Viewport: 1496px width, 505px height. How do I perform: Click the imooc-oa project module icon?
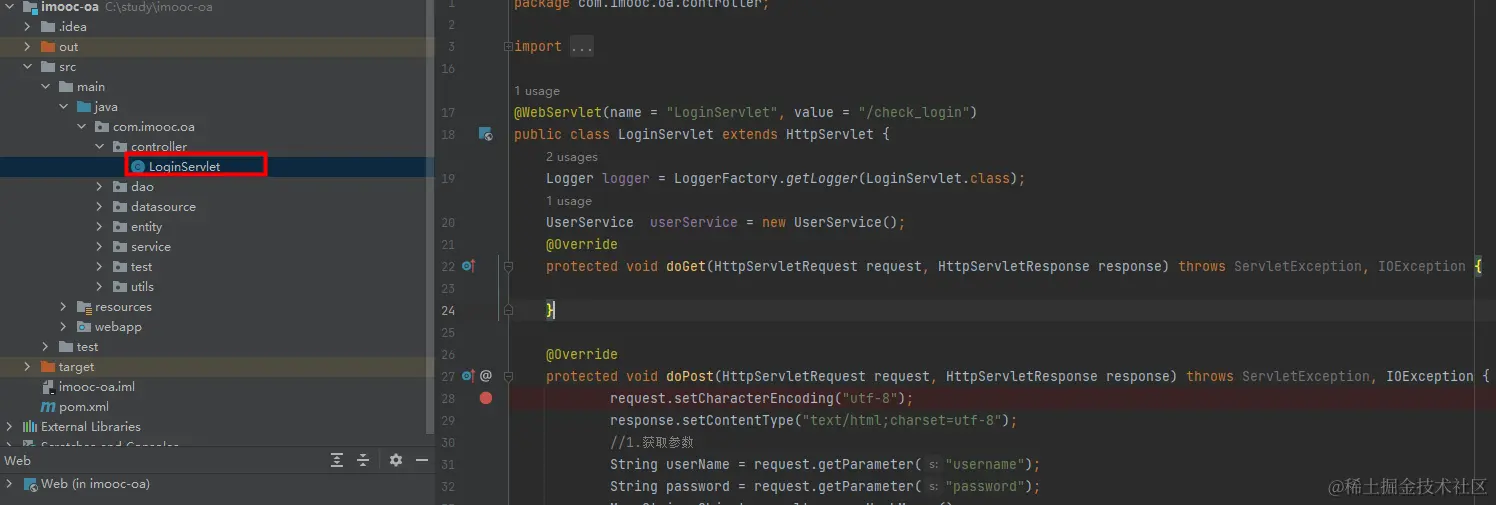30,7
